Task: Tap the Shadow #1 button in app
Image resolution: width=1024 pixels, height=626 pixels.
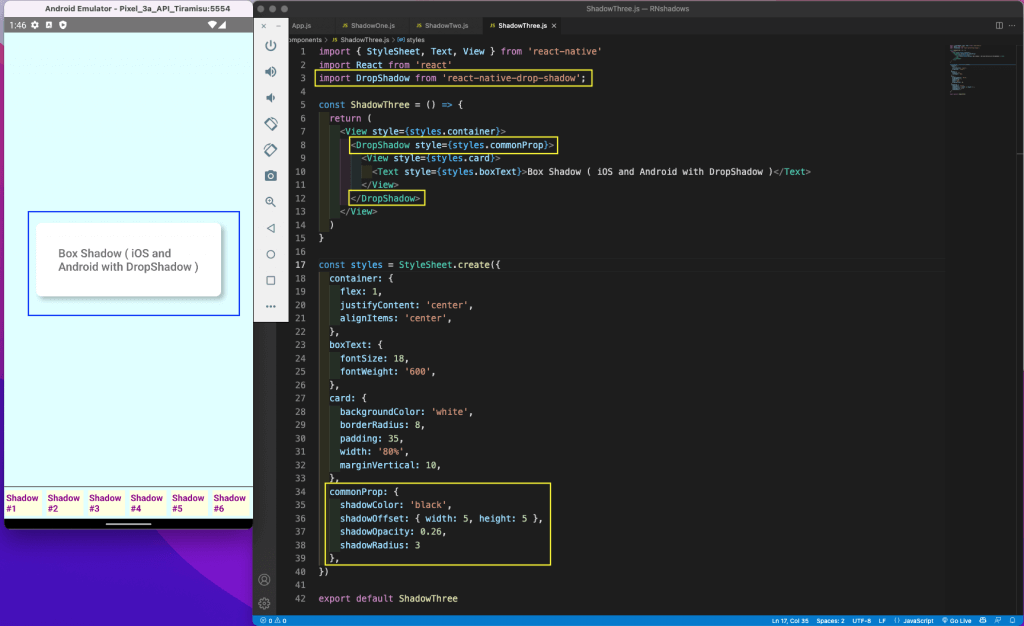Action: 22,503
